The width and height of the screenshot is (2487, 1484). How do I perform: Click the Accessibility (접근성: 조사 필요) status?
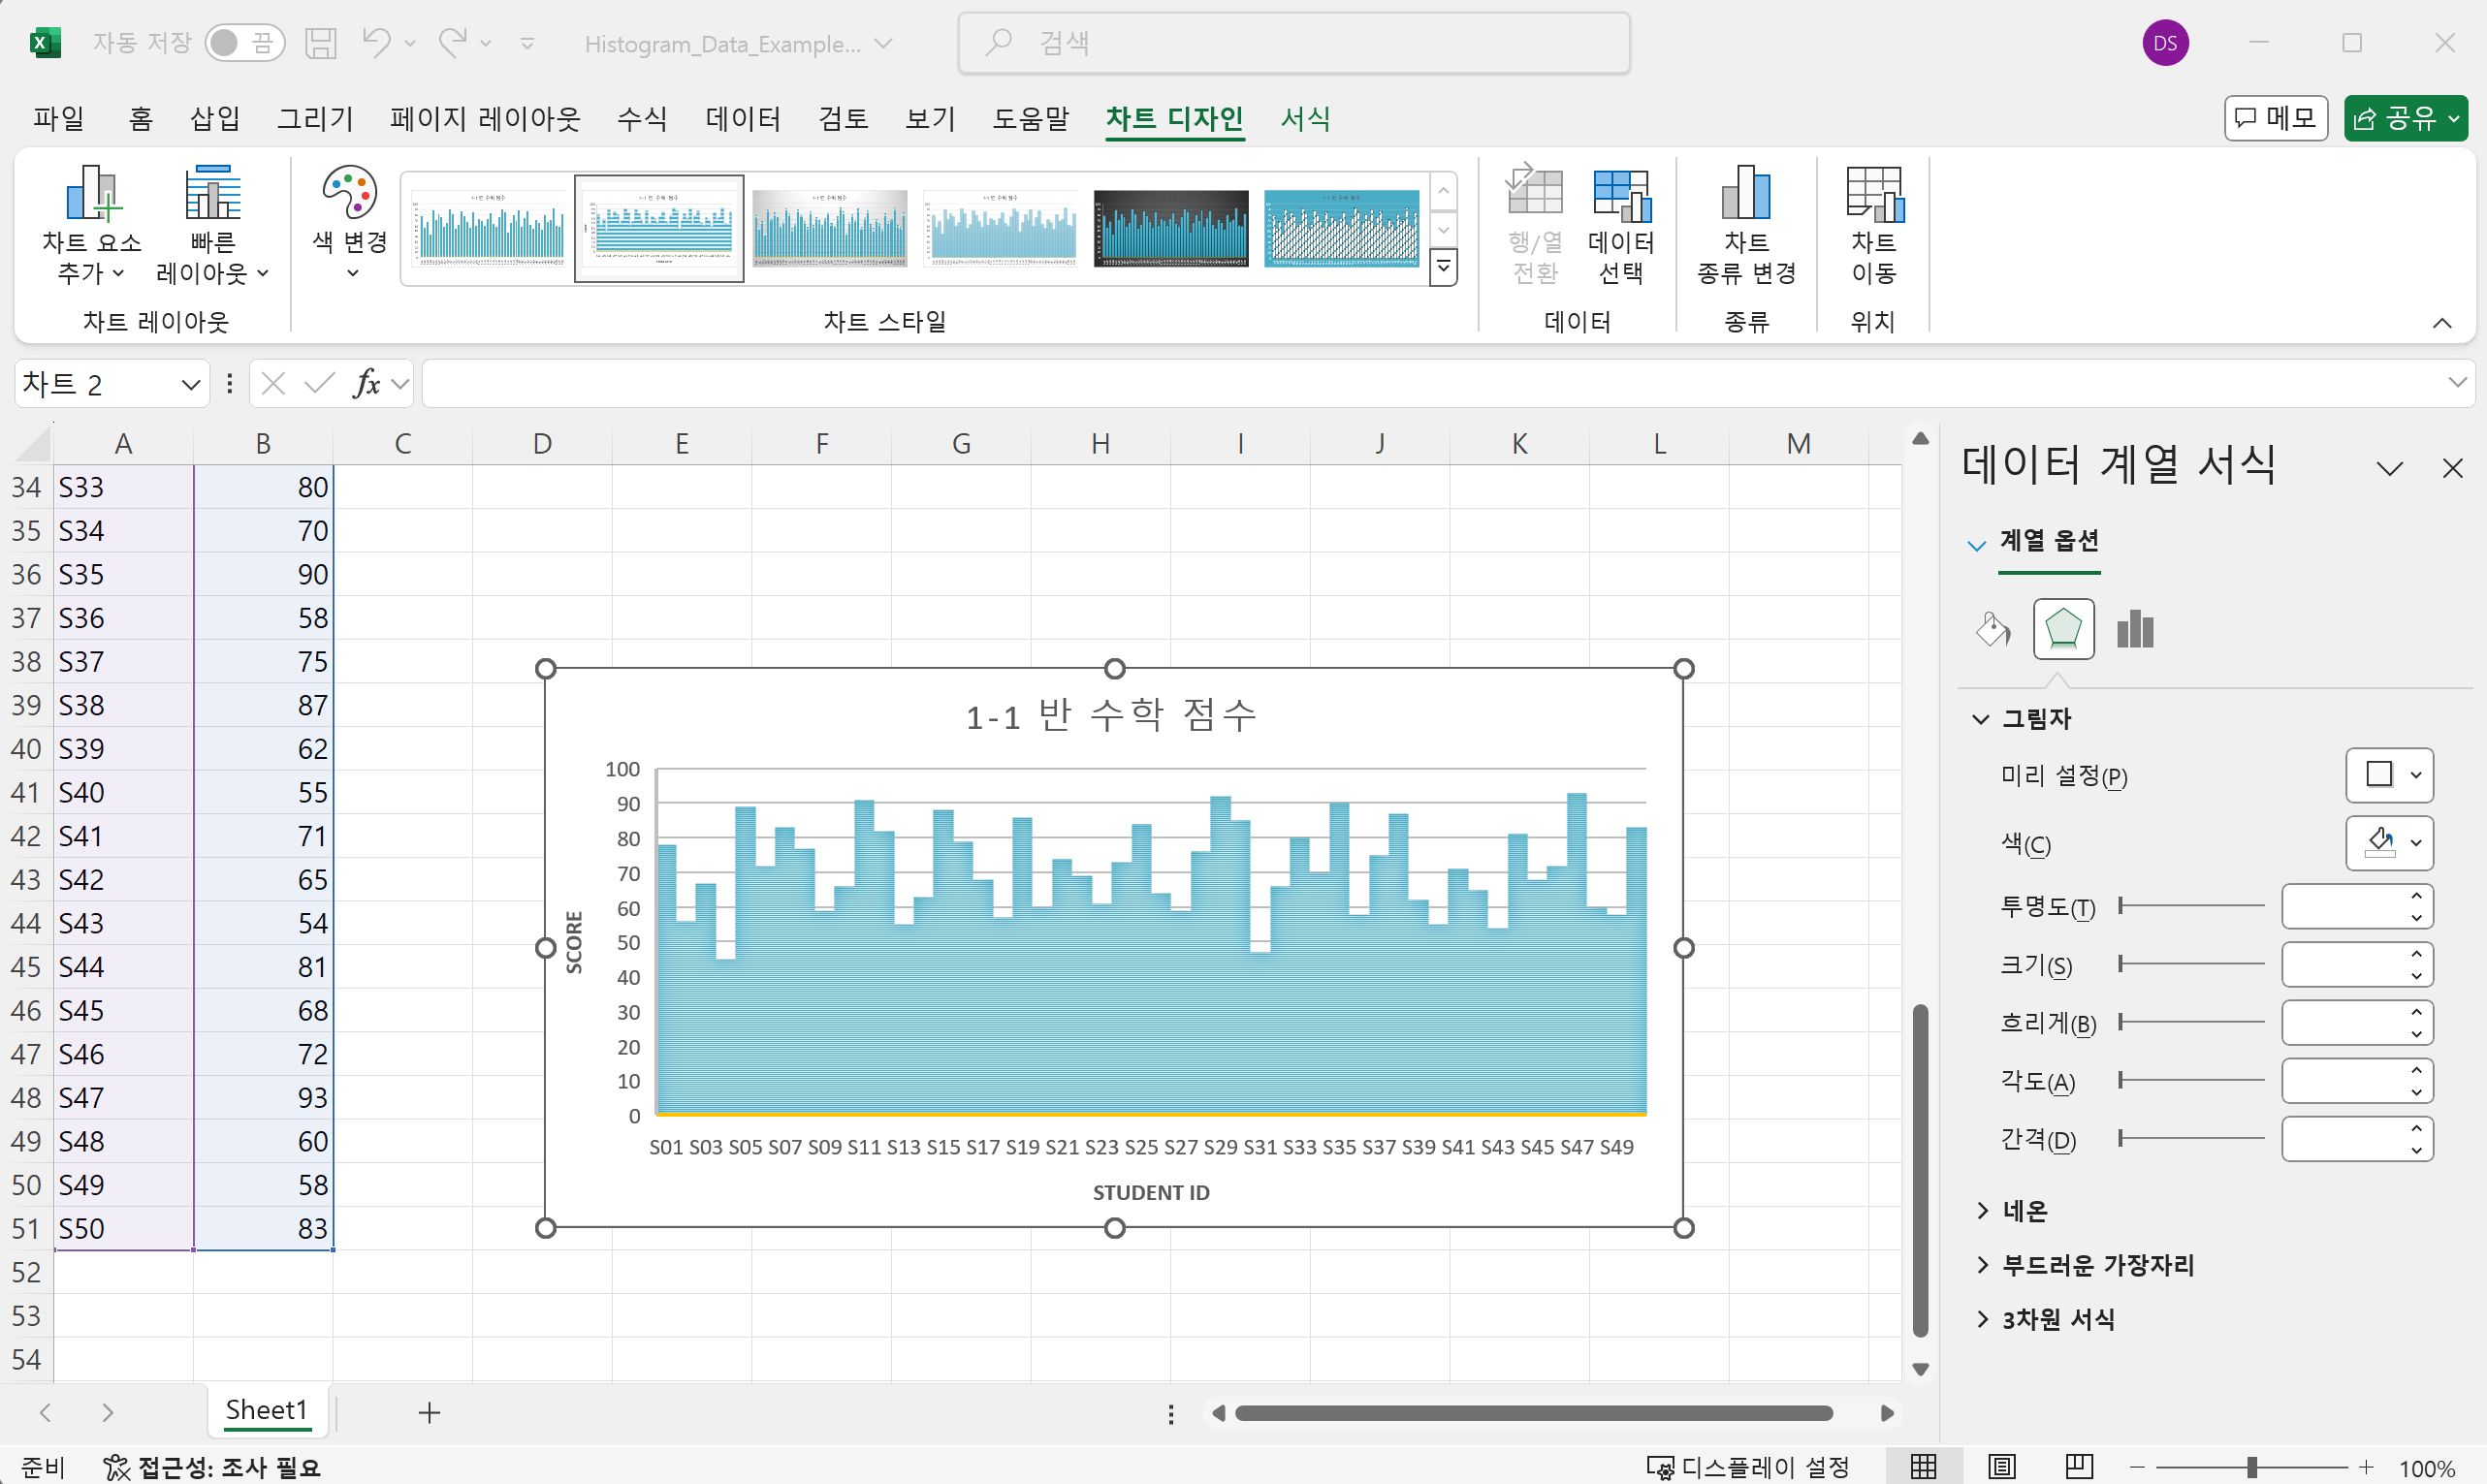coord(211,1467)
